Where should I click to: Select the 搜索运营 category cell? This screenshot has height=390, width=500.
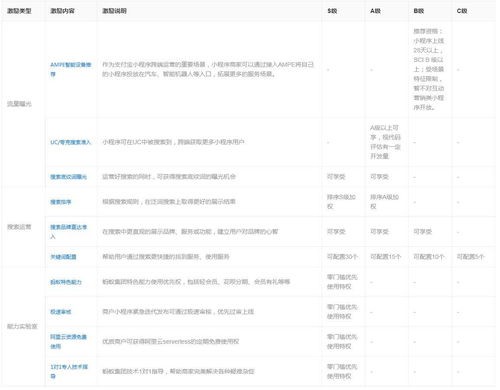[x=19, y=227]
